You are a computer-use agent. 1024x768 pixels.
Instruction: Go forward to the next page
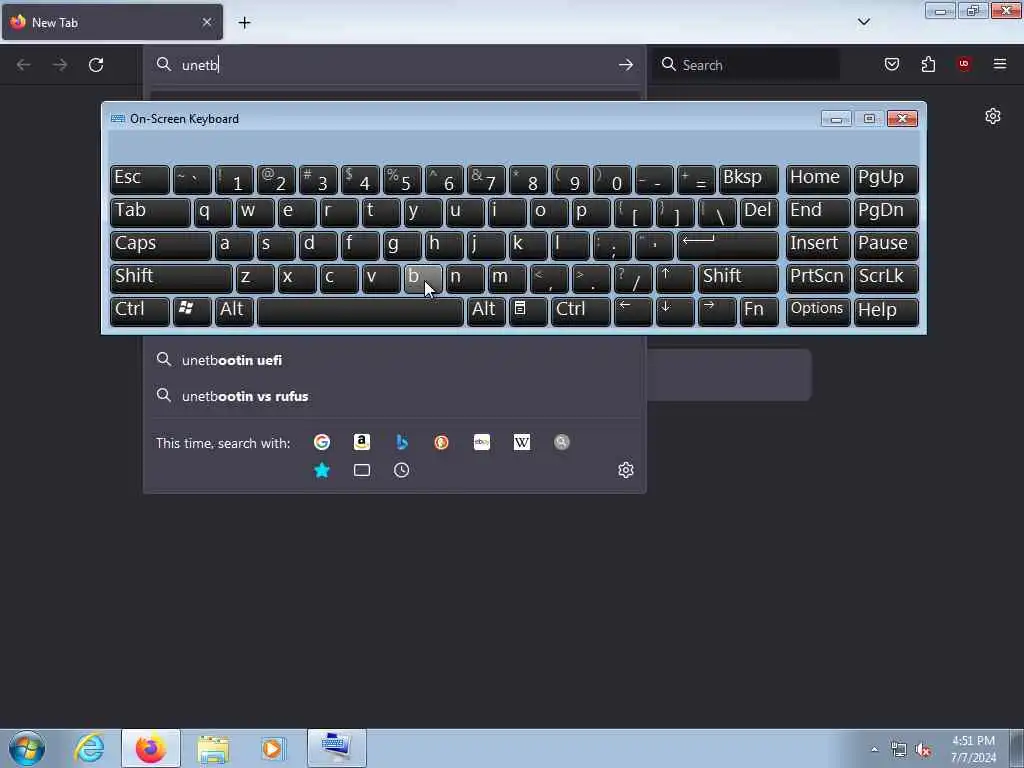pos(60,65)
